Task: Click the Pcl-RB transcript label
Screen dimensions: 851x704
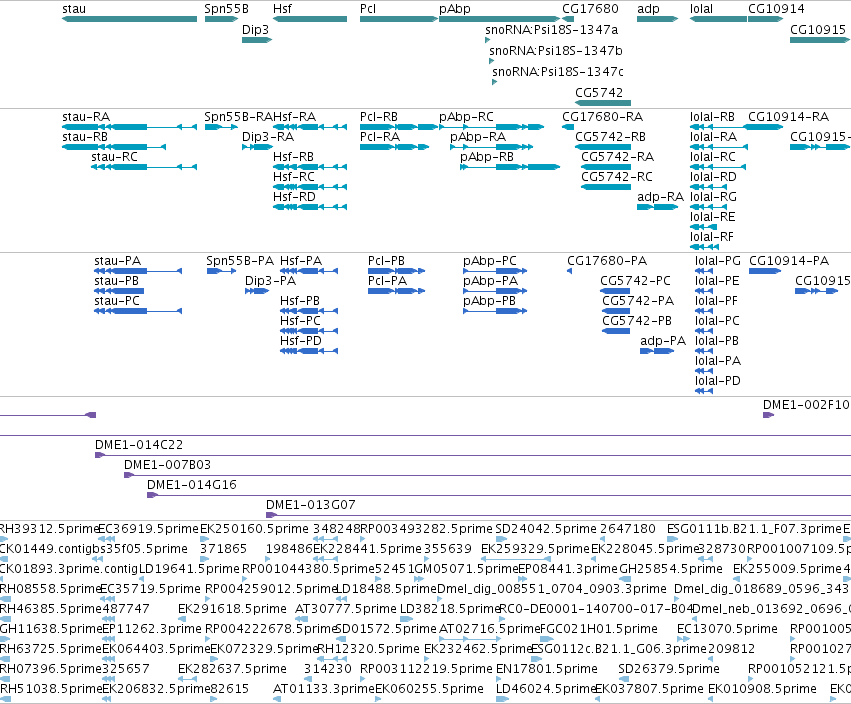Action: pos(379,117)
